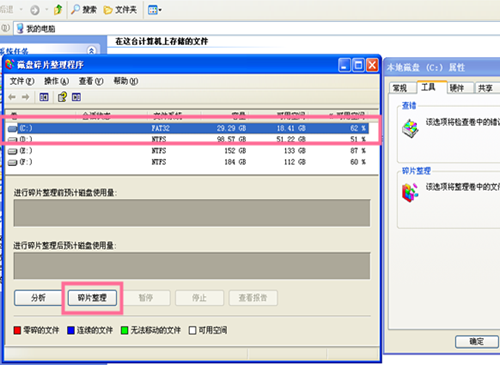Click the up-folder icon in Explorer toolbar
This screenshot has width=500, height=365.
(58, 10)
